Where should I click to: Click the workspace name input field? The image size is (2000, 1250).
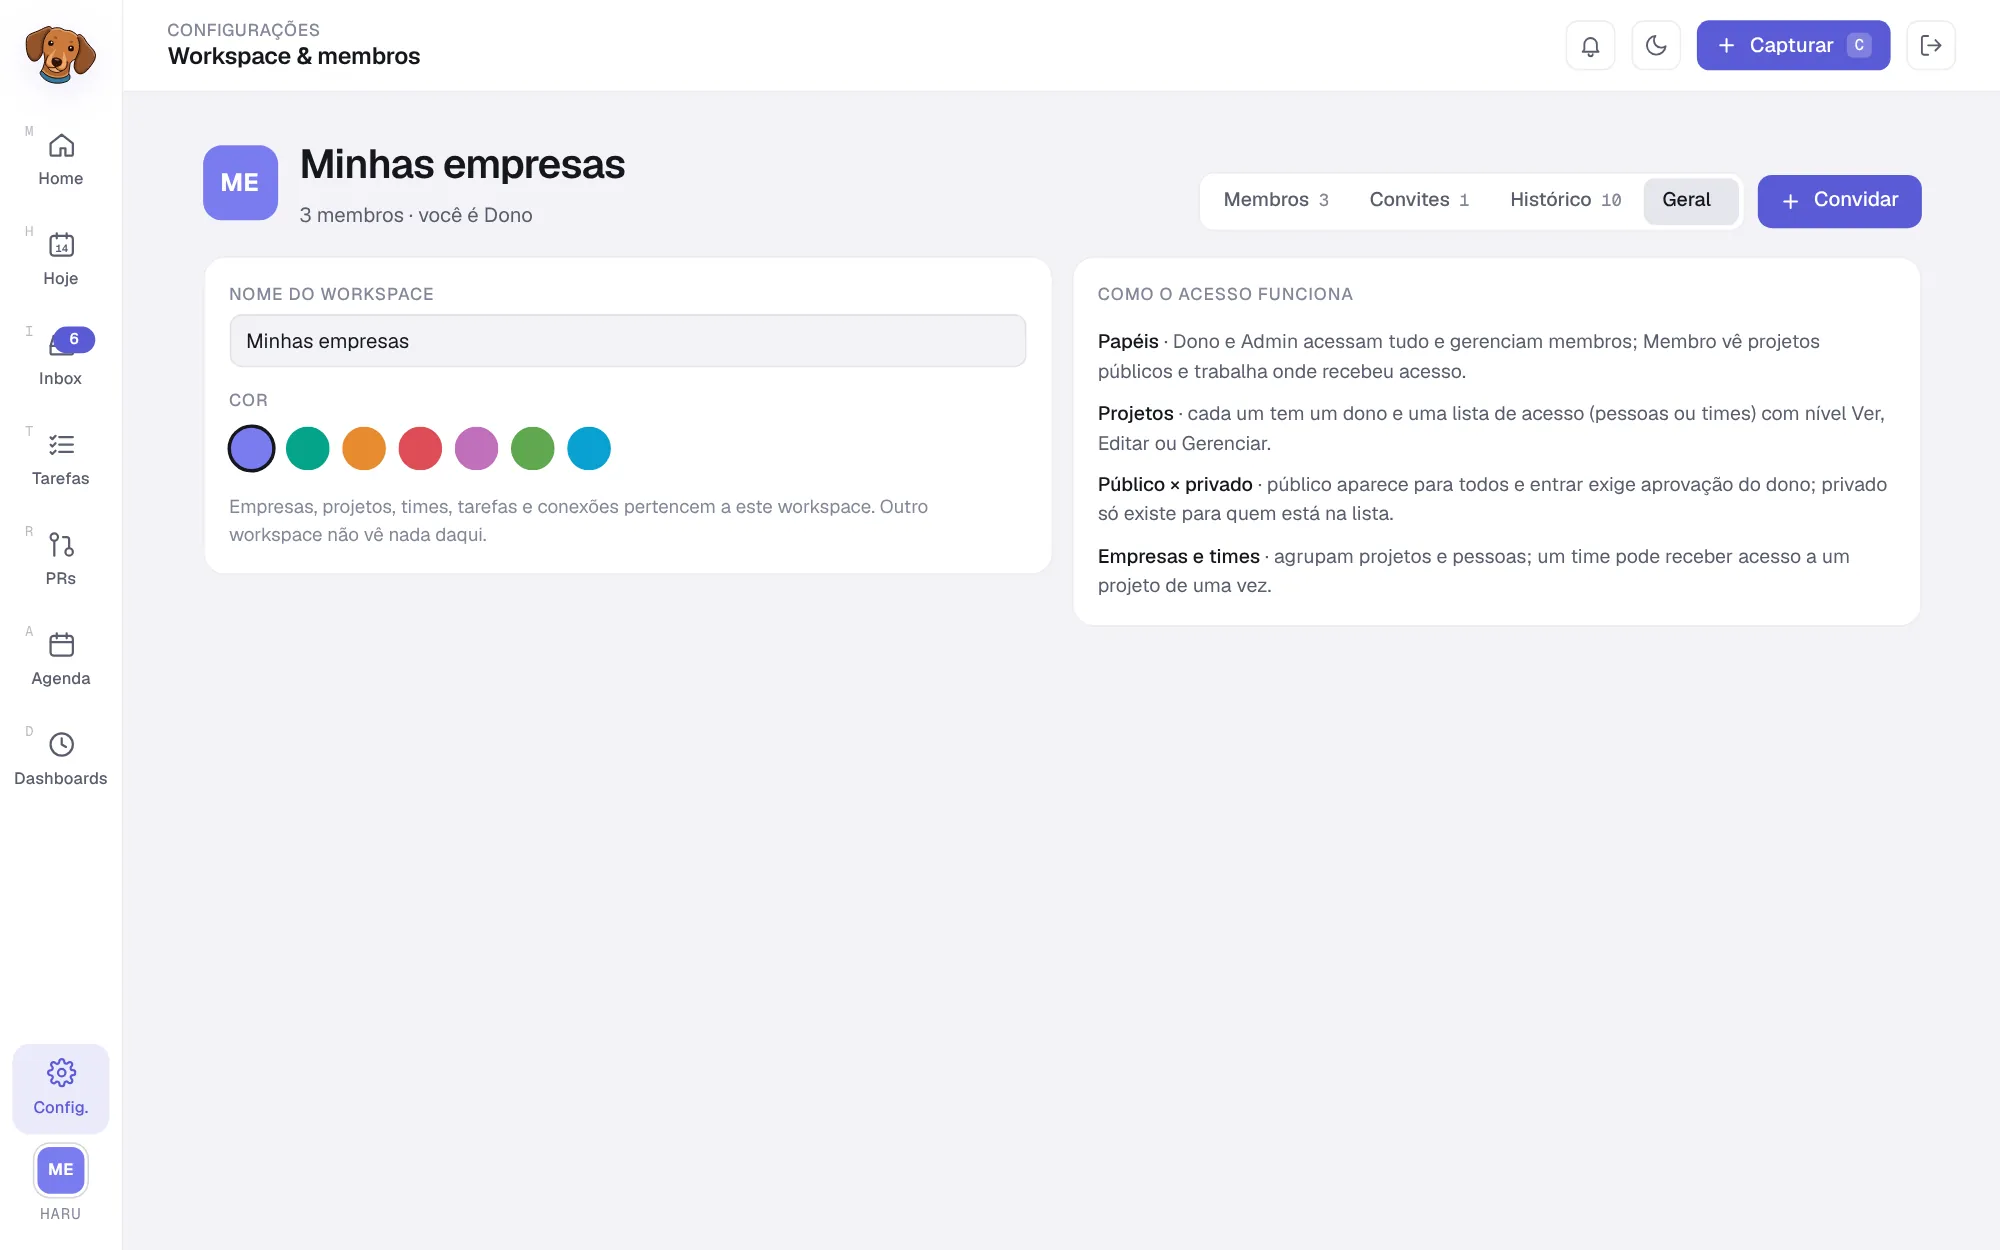(628, 341)
